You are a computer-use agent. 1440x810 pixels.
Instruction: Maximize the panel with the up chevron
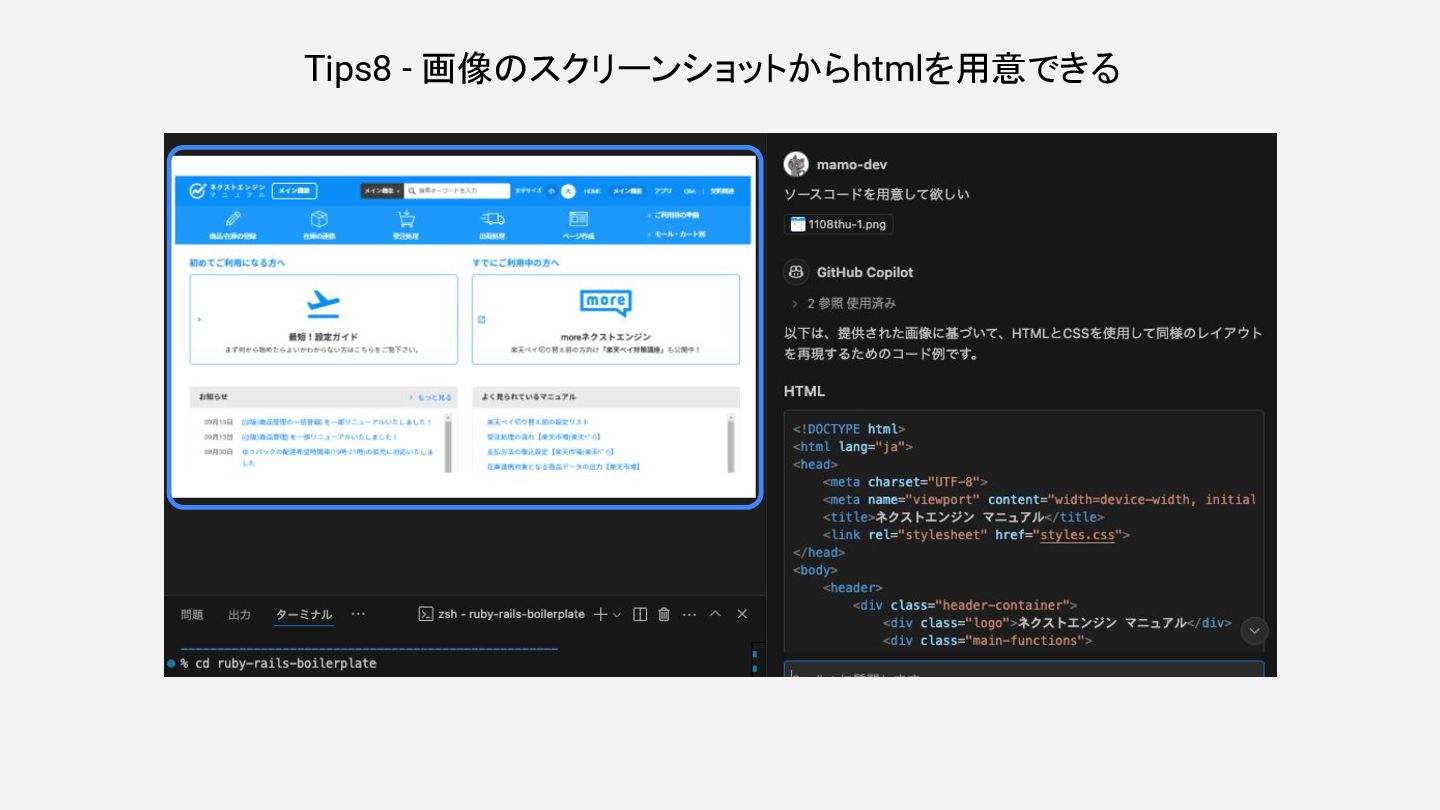point(715,614)
